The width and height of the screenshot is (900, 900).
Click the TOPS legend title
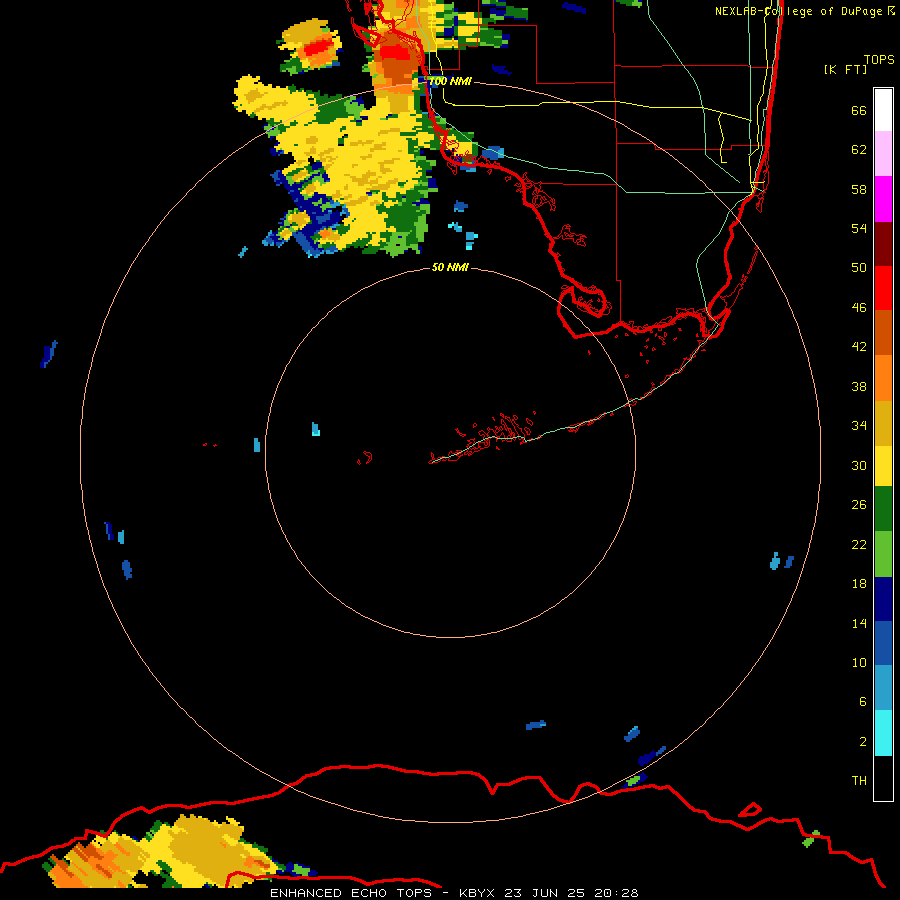pyautogui.click(x=879, y=60)
